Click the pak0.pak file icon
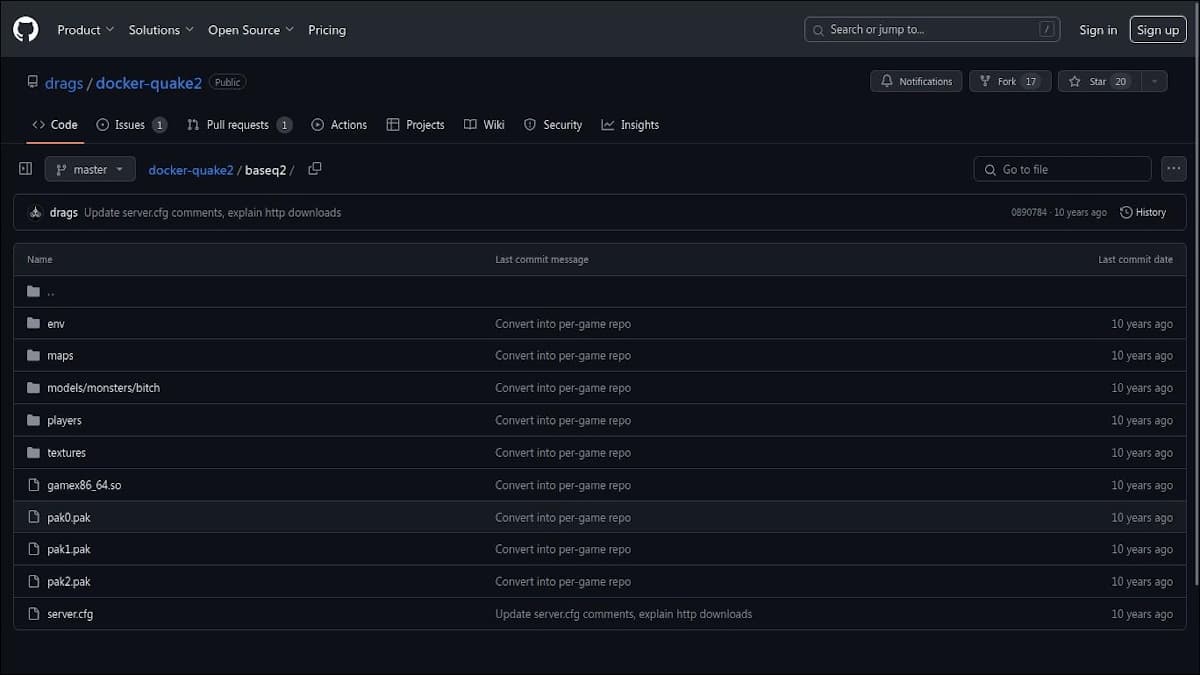This screenshot has height=675, width=1200. click(x=34, y=518)
